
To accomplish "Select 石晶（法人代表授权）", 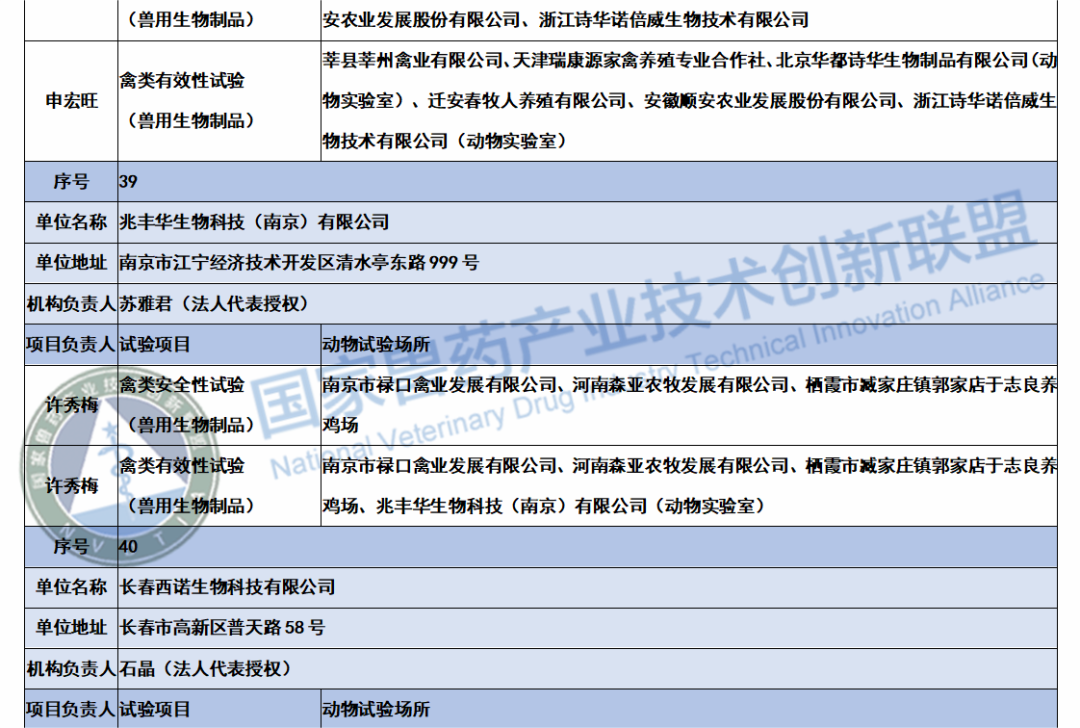I will pyautogui.click(x=205, y=669).
